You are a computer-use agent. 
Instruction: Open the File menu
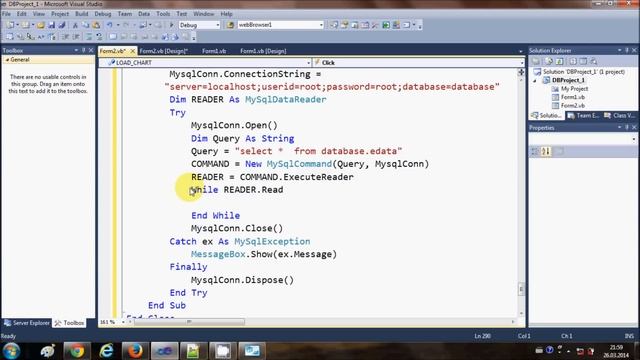pos(6,14)
